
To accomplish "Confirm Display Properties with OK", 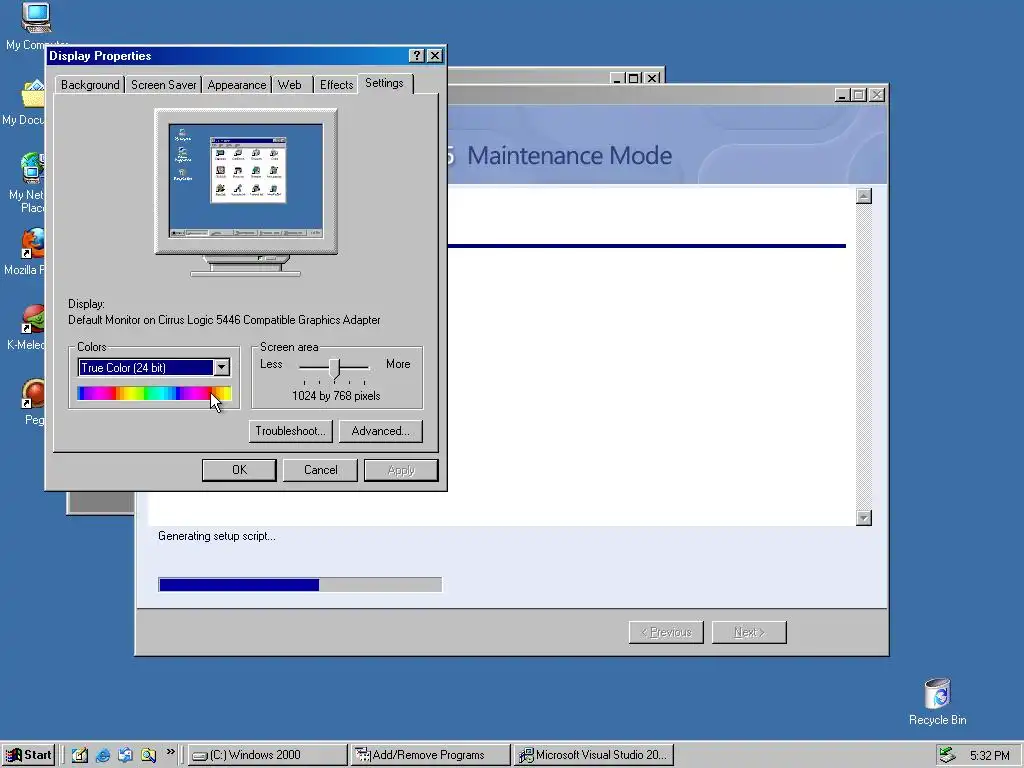I will coord(239,470).
